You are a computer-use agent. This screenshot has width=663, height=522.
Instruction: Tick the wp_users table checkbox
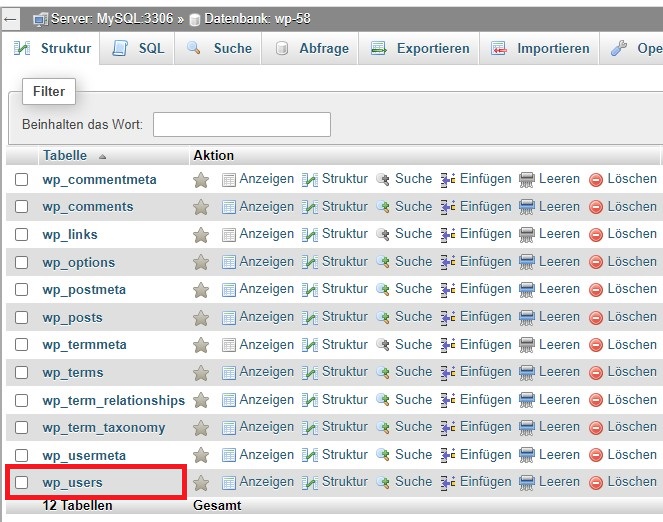[x=22, y=482]
